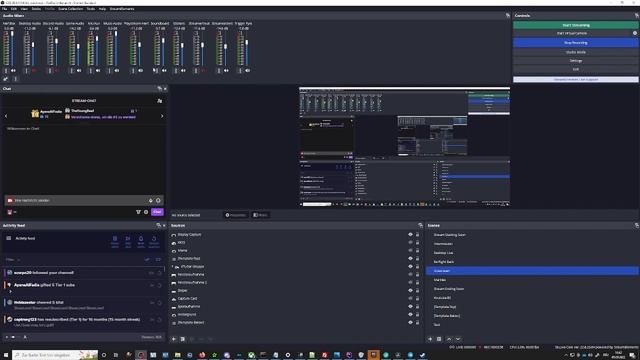Send message with the purple Chat button
640x360 pixels.
(158, 212)
